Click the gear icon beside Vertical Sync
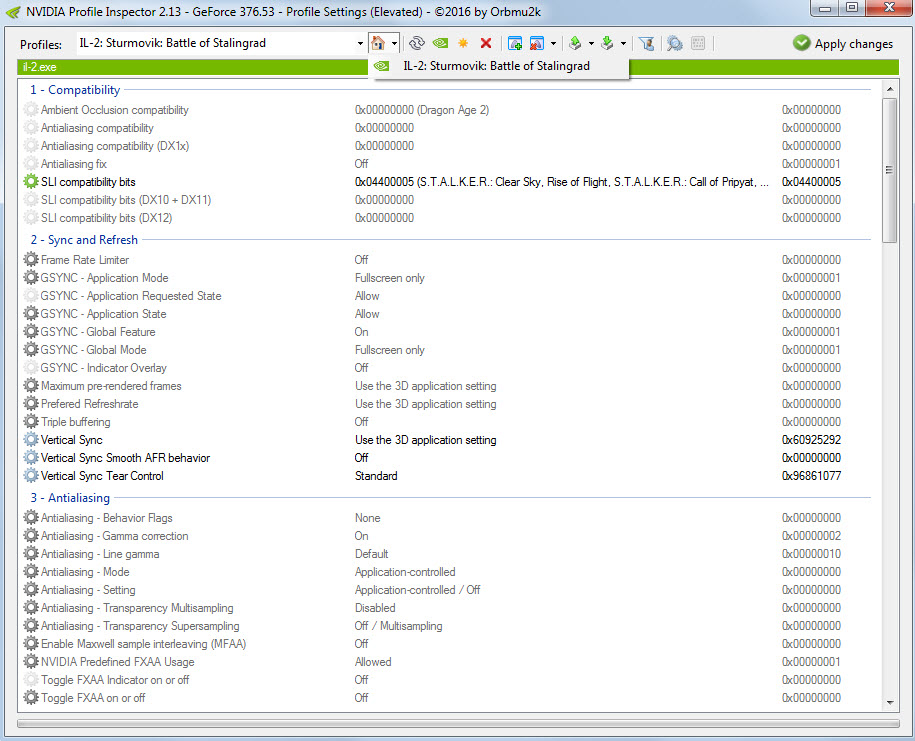This screenshot has width=915, height=741. click(31, 439)
